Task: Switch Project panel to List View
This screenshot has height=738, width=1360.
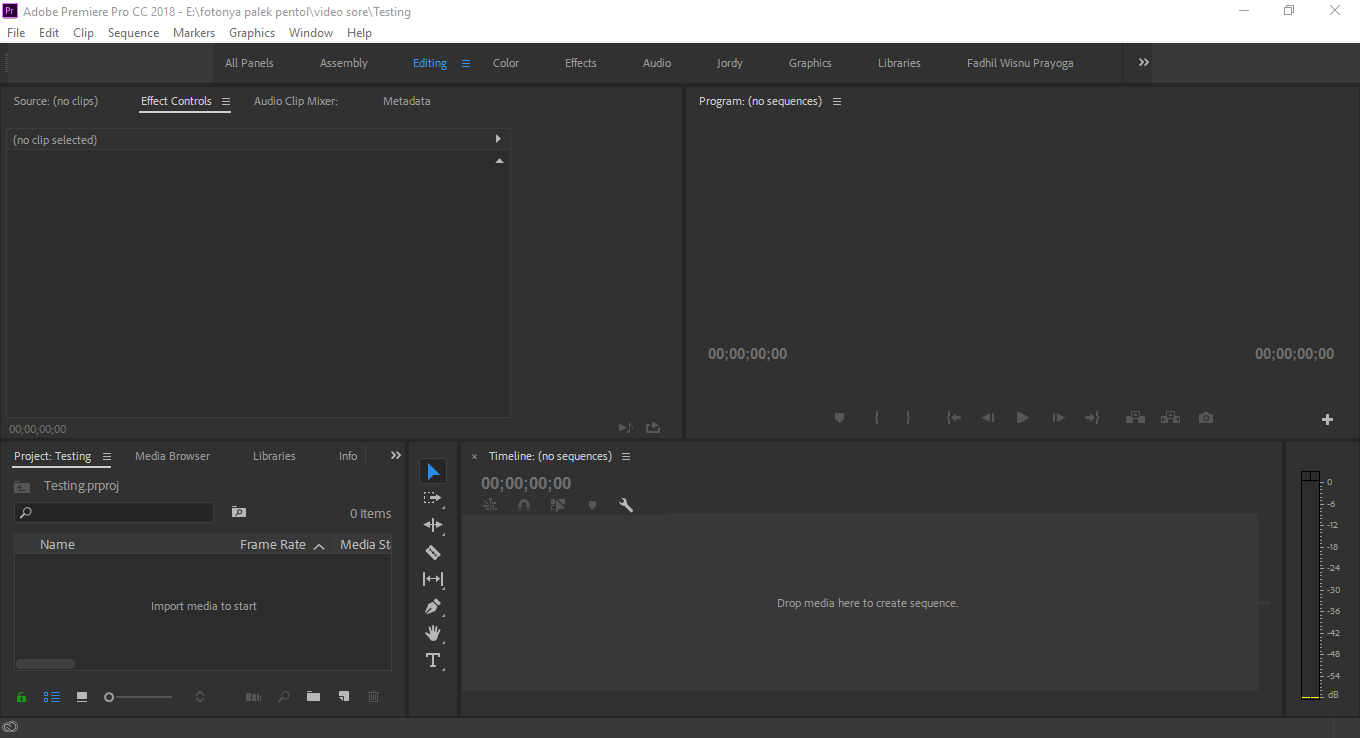Action: [x=52, y=696]
